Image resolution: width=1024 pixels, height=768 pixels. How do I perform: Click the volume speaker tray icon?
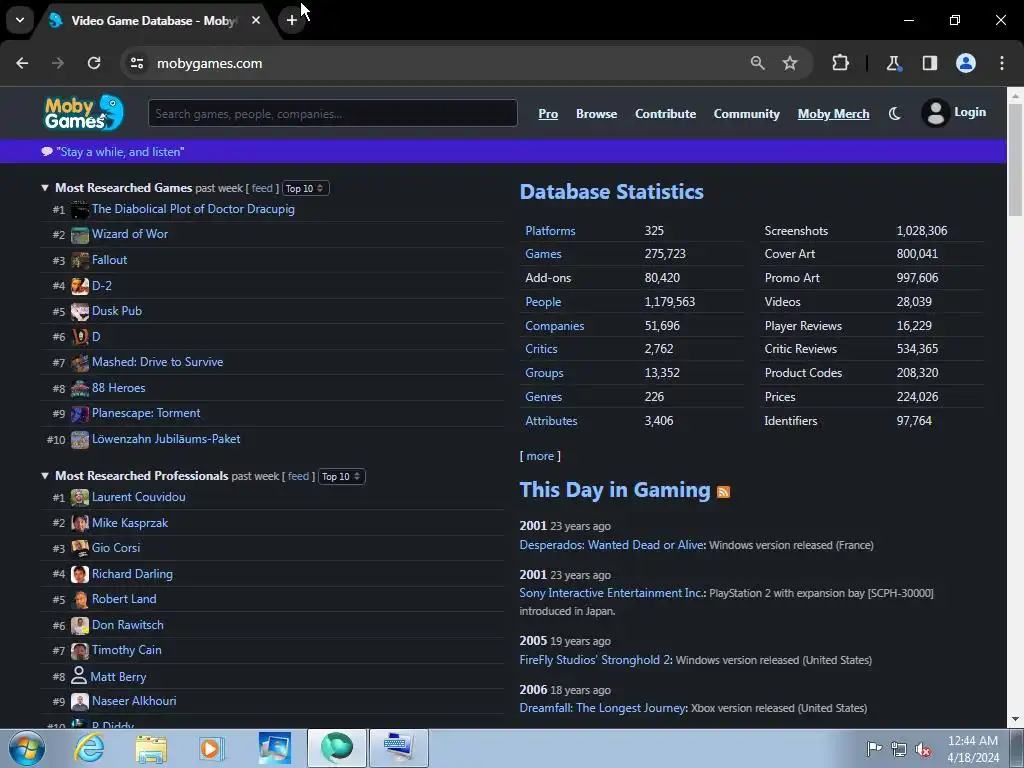923,749
